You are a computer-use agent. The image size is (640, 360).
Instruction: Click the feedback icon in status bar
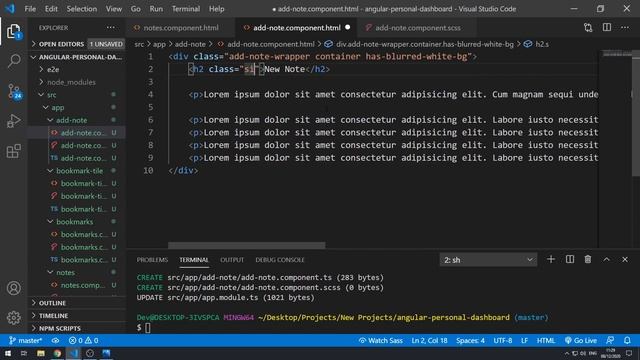610,340
